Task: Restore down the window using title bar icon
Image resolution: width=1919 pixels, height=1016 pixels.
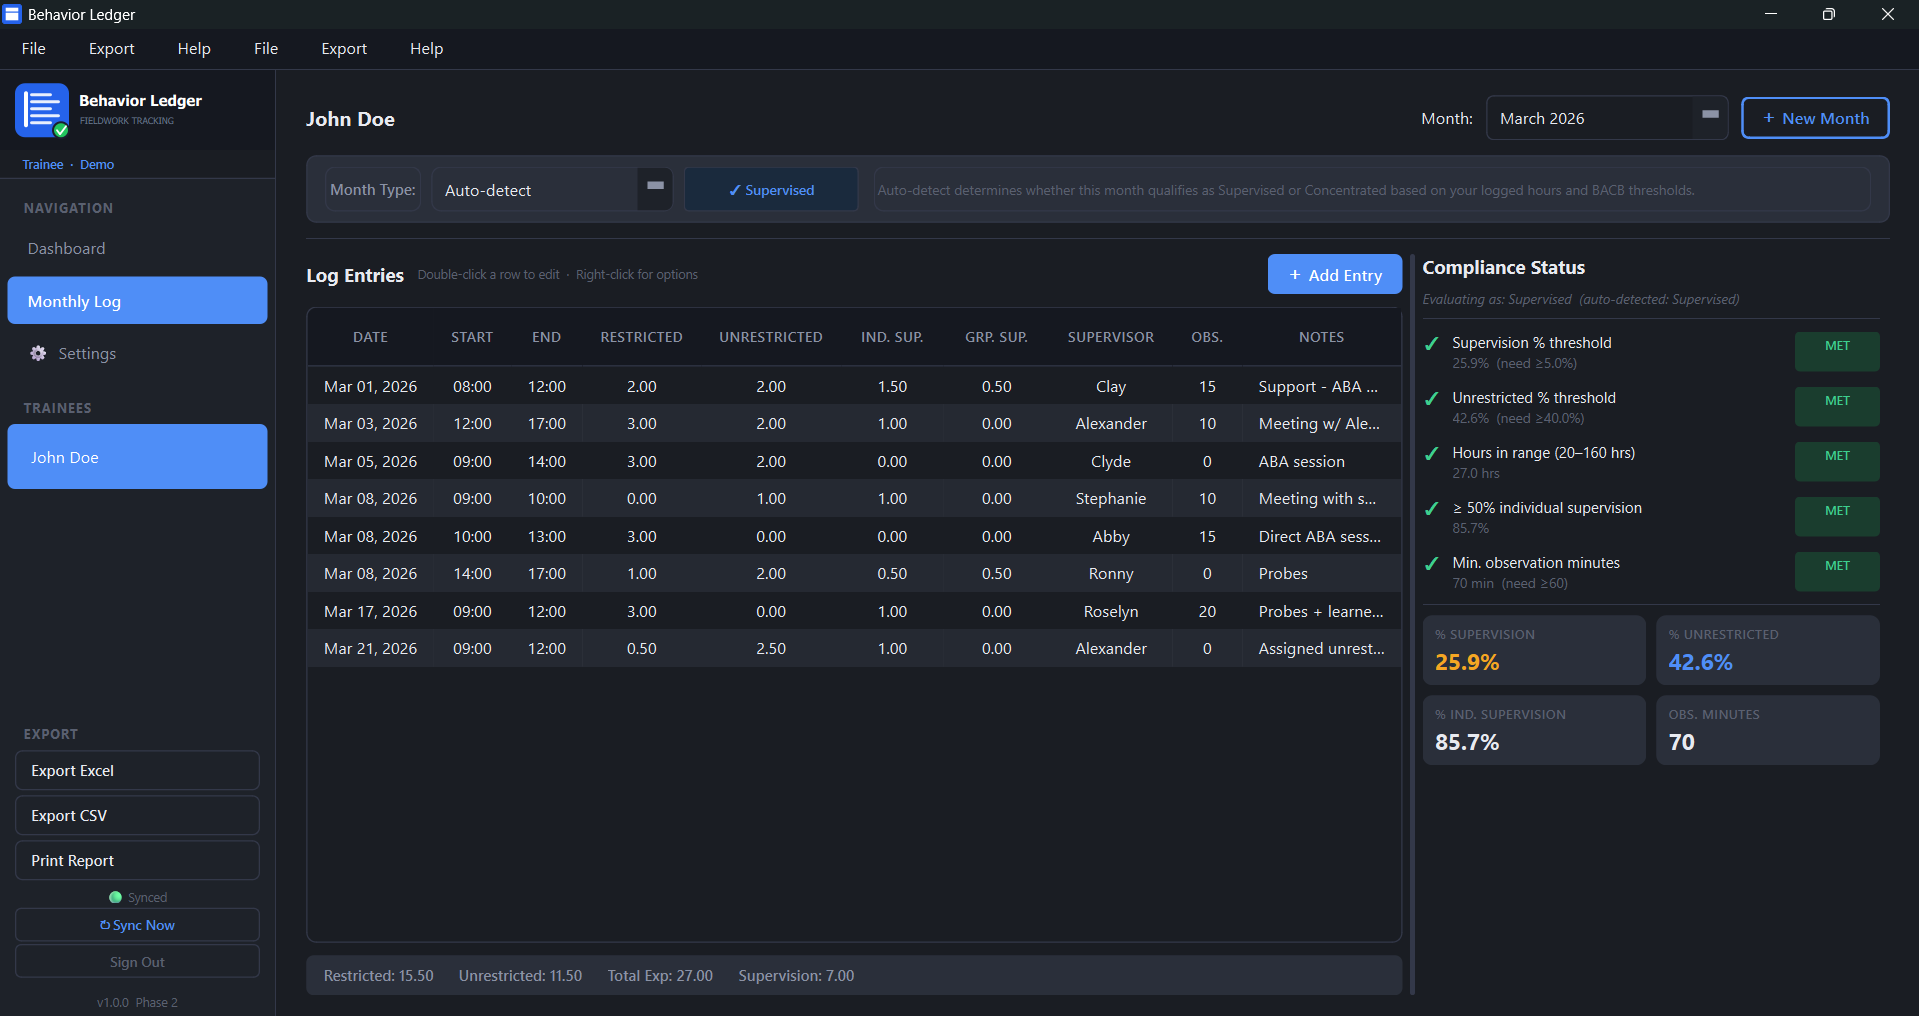Action: click(x=1828, y=14)
